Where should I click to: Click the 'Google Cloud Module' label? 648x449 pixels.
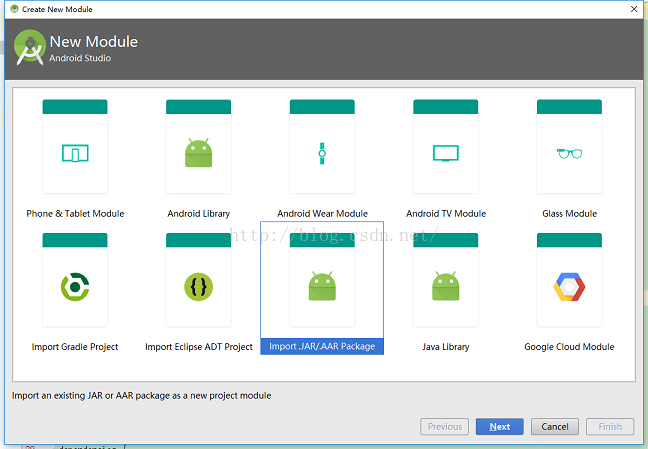pos(569,346)
